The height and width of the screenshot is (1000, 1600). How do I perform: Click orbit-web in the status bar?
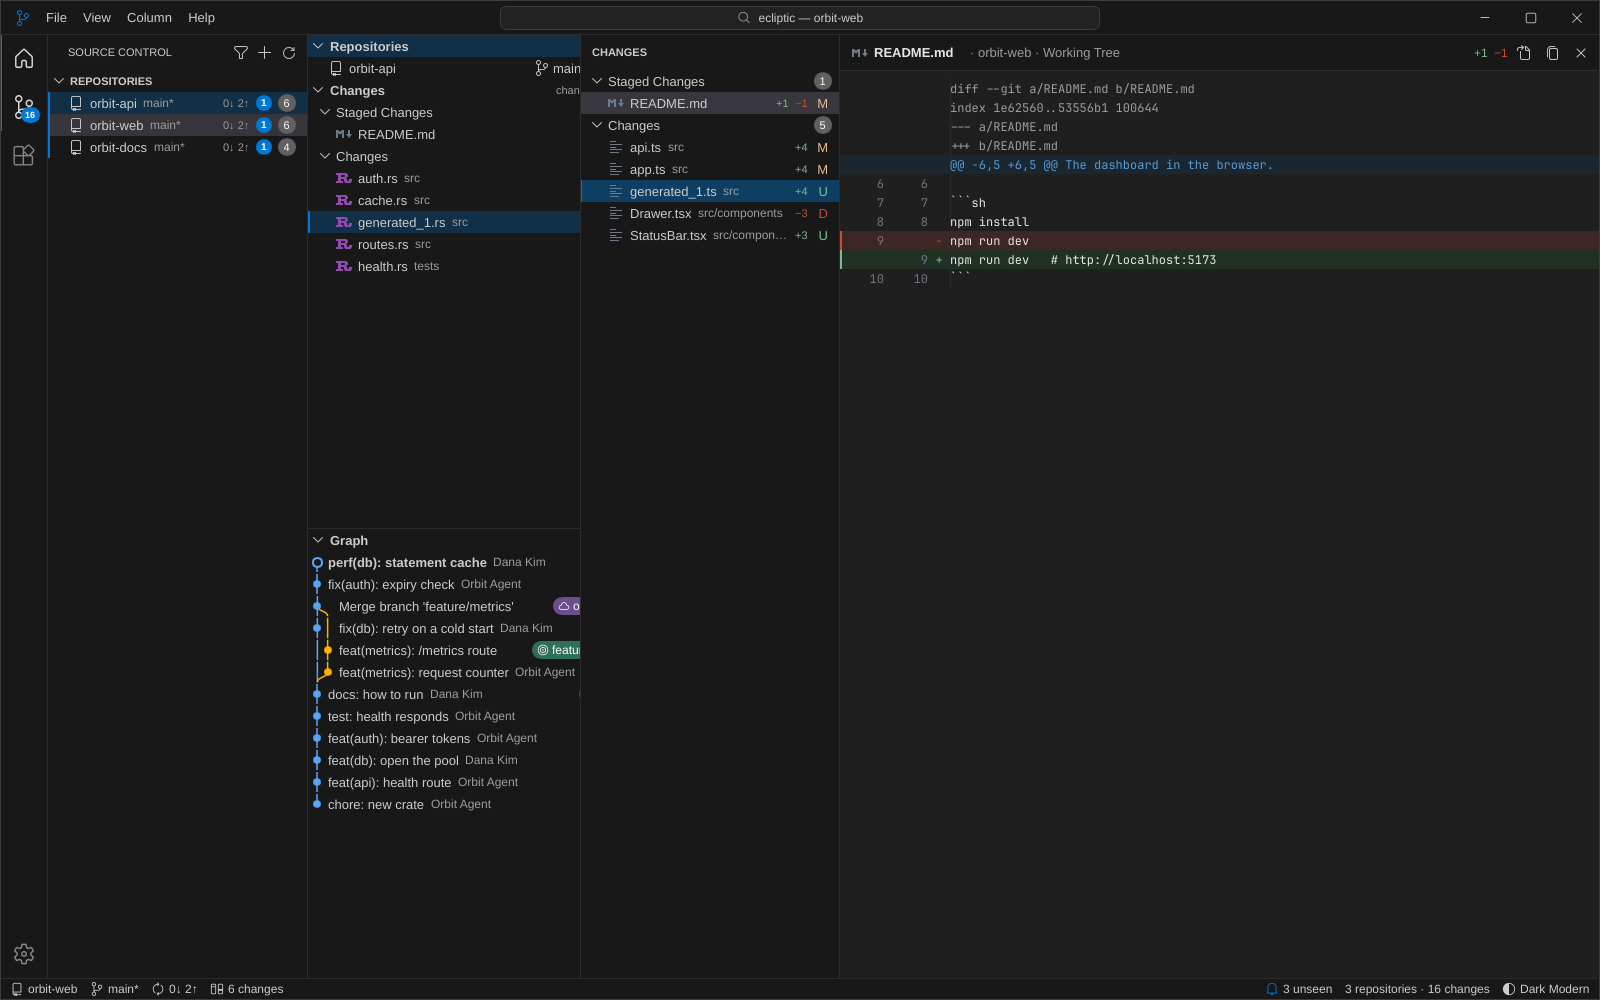(x=44, y=989)
